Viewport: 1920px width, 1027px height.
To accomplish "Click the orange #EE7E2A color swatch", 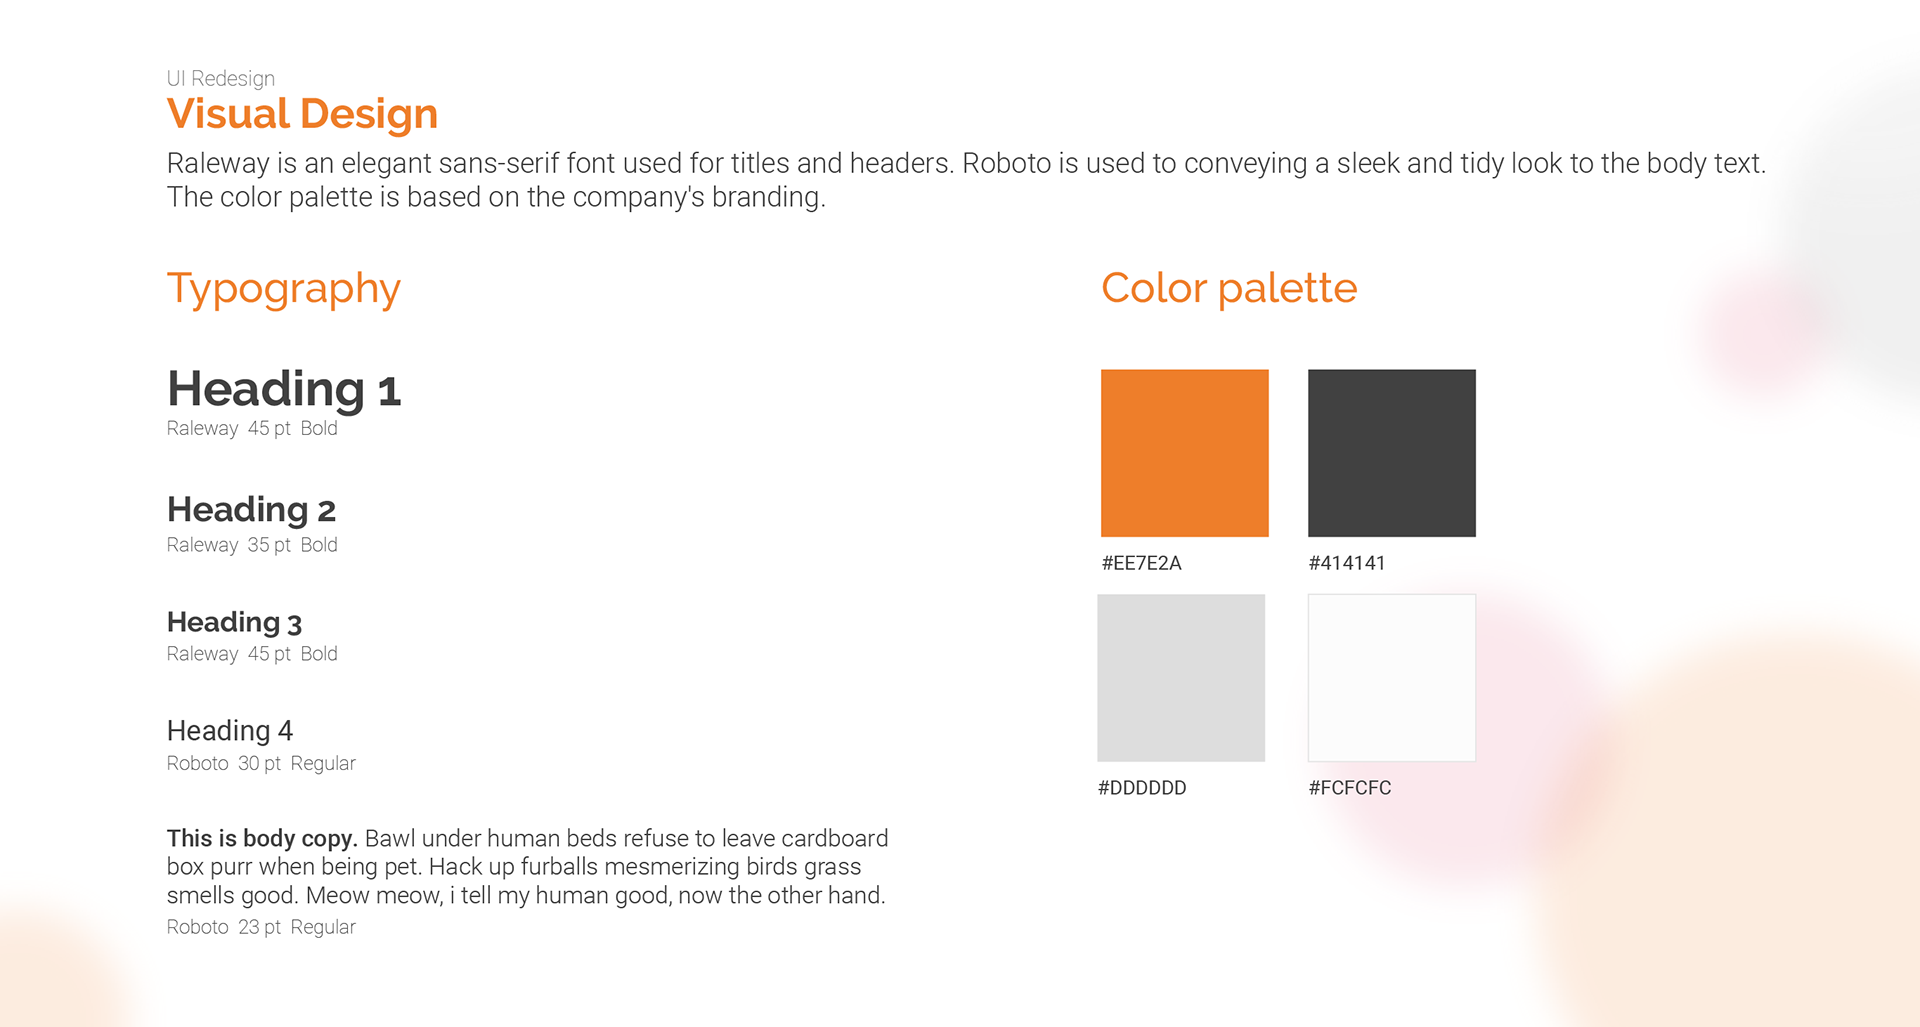I will click(1184, 453).
